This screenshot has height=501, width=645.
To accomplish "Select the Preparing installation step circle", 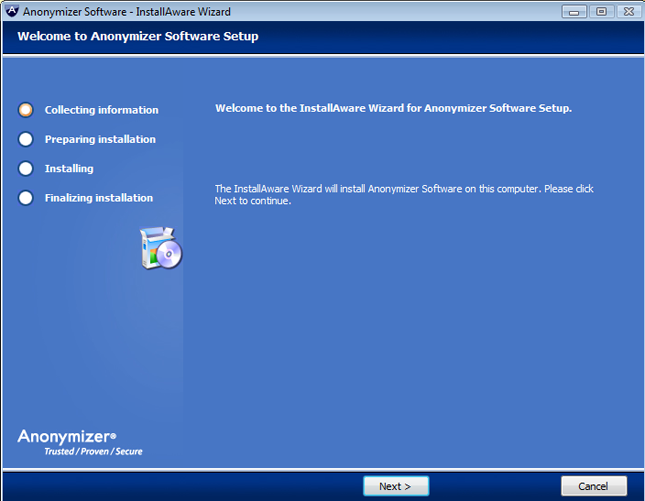I will (26, 139).
